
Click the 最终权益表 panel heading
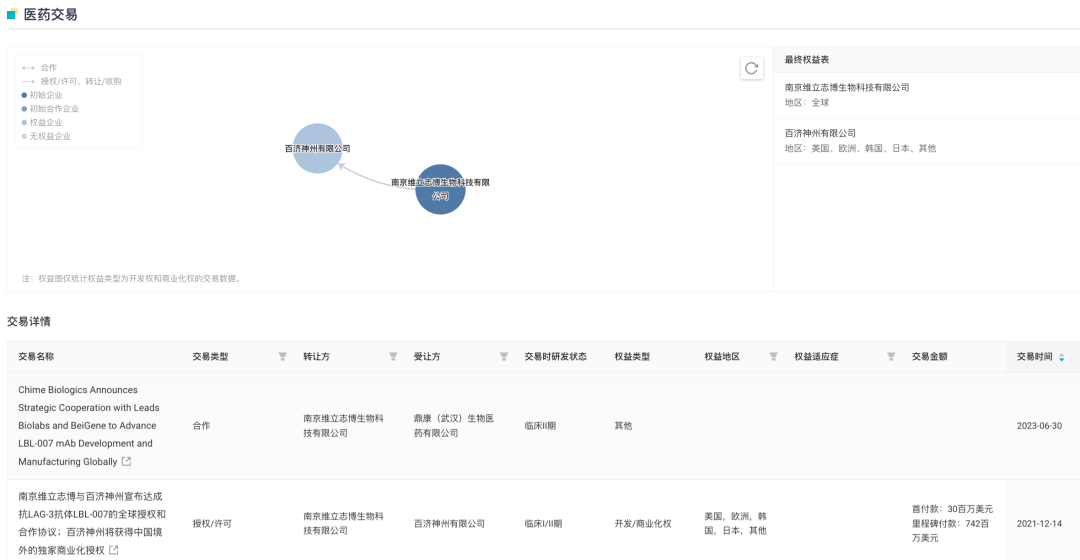(x=807, y=60)
